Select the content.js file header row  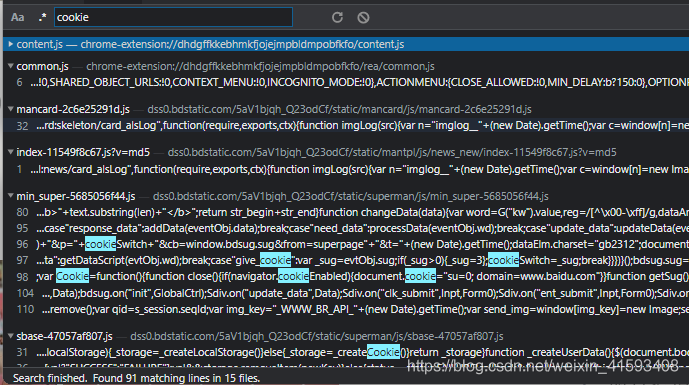pos(346,44)
